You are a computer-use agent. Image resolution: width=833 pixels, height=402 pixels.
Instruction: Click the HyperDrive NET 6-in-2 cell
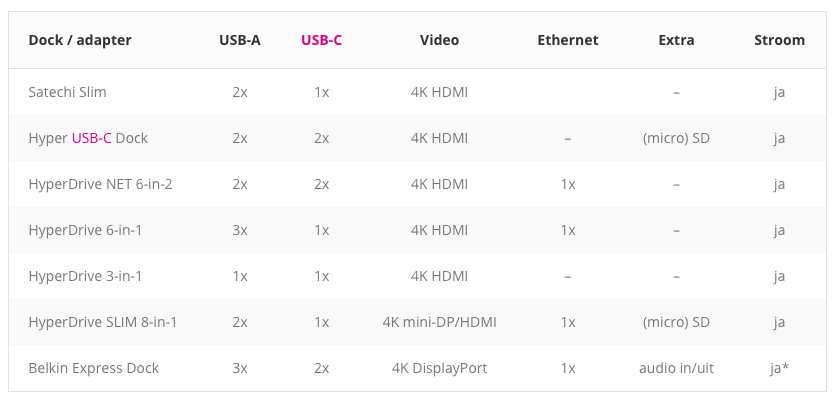pos(100,184)
